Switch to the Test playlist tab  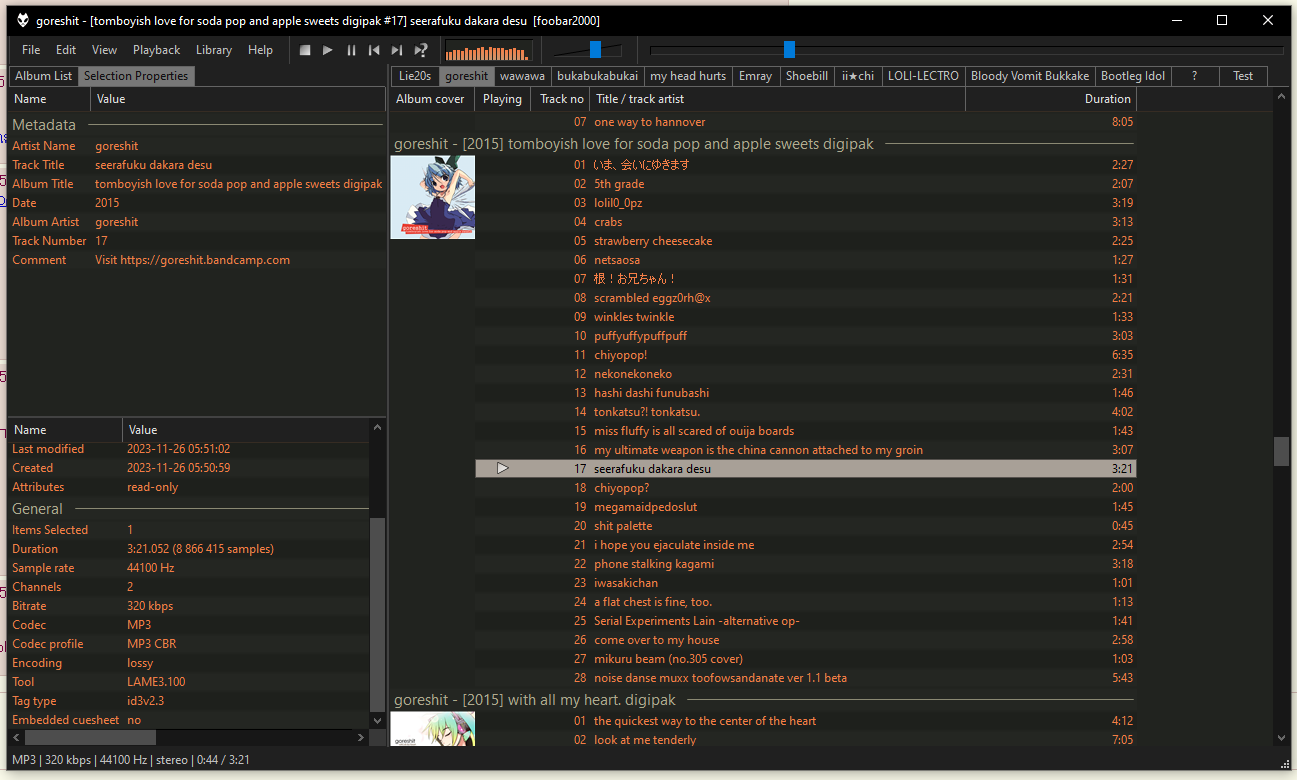pos(1243,76)
